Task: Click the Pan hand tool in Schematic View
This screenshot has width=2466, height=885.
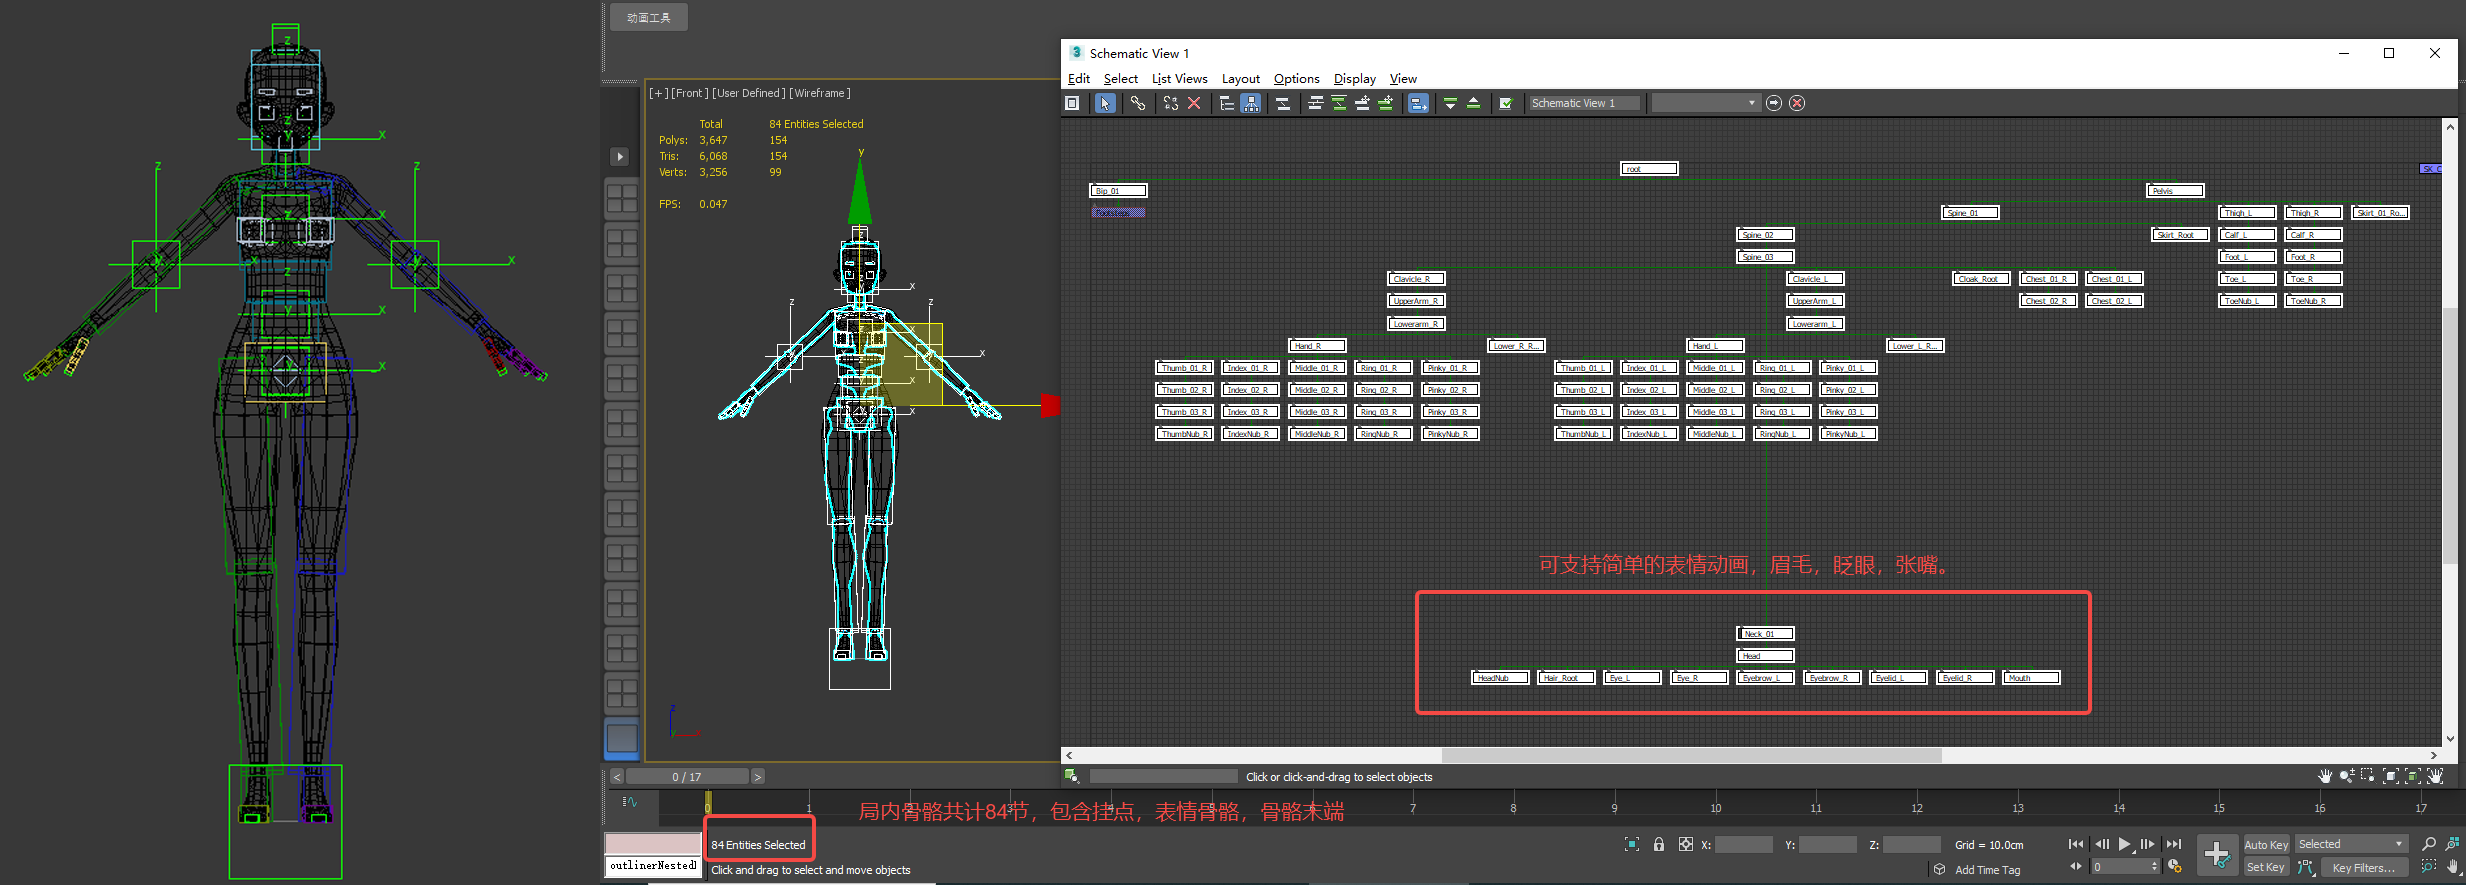Action: tap(2325, 776)
